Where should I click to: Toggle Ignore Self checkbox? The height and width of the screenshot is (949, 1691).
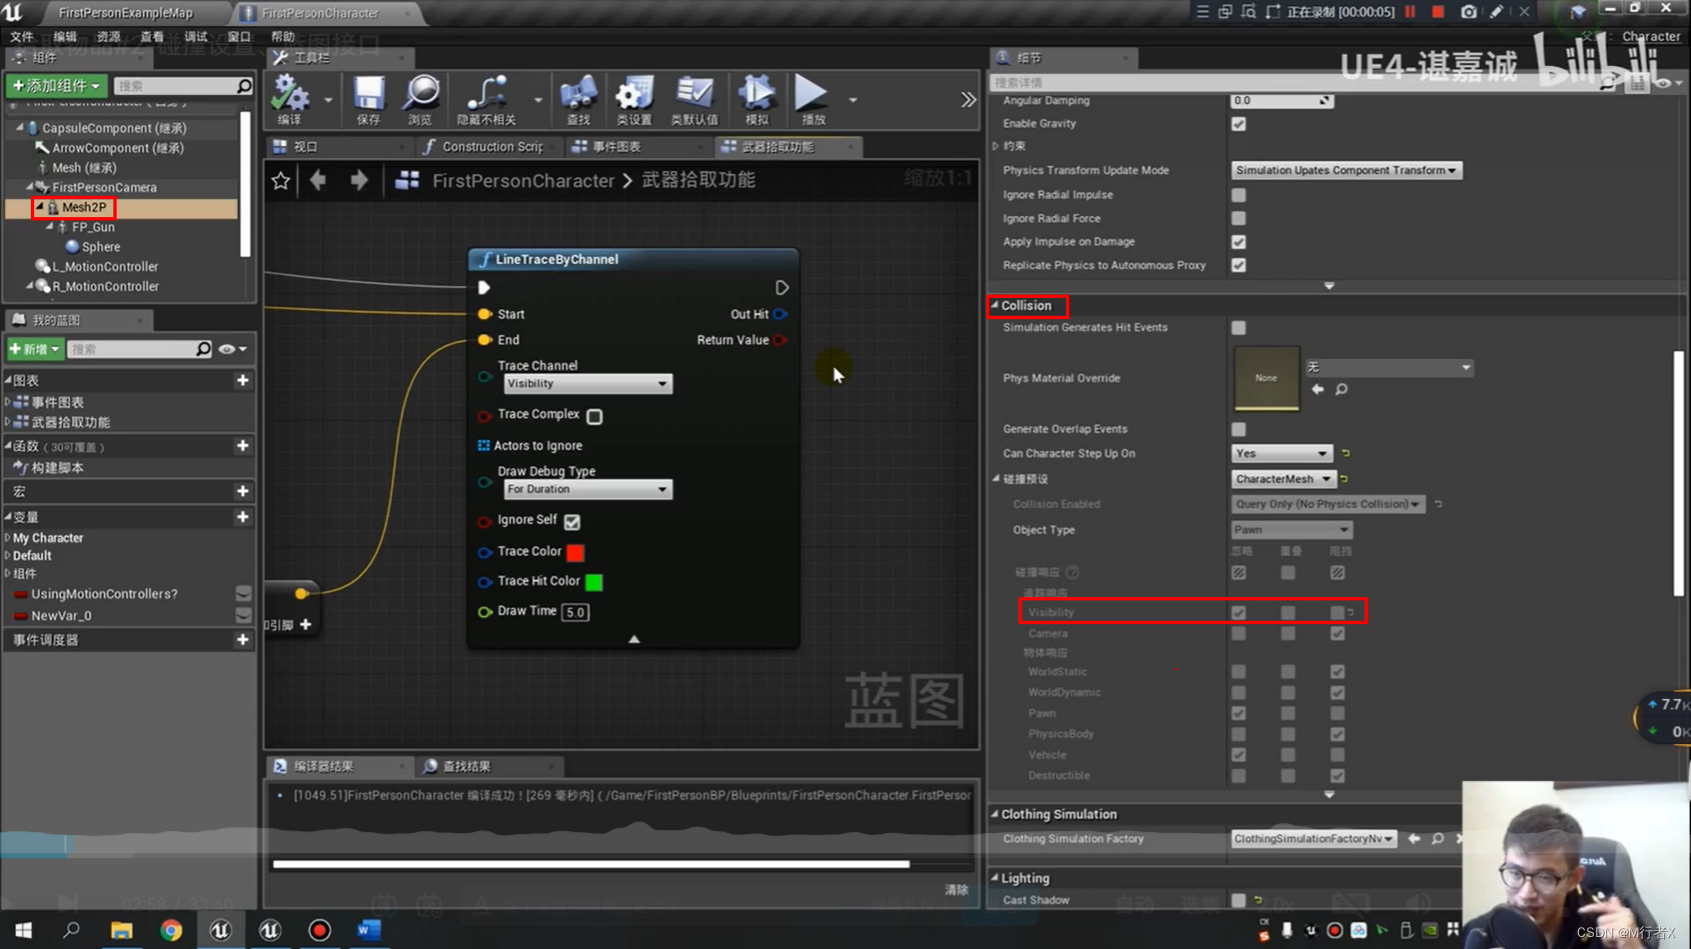[572, 521]
